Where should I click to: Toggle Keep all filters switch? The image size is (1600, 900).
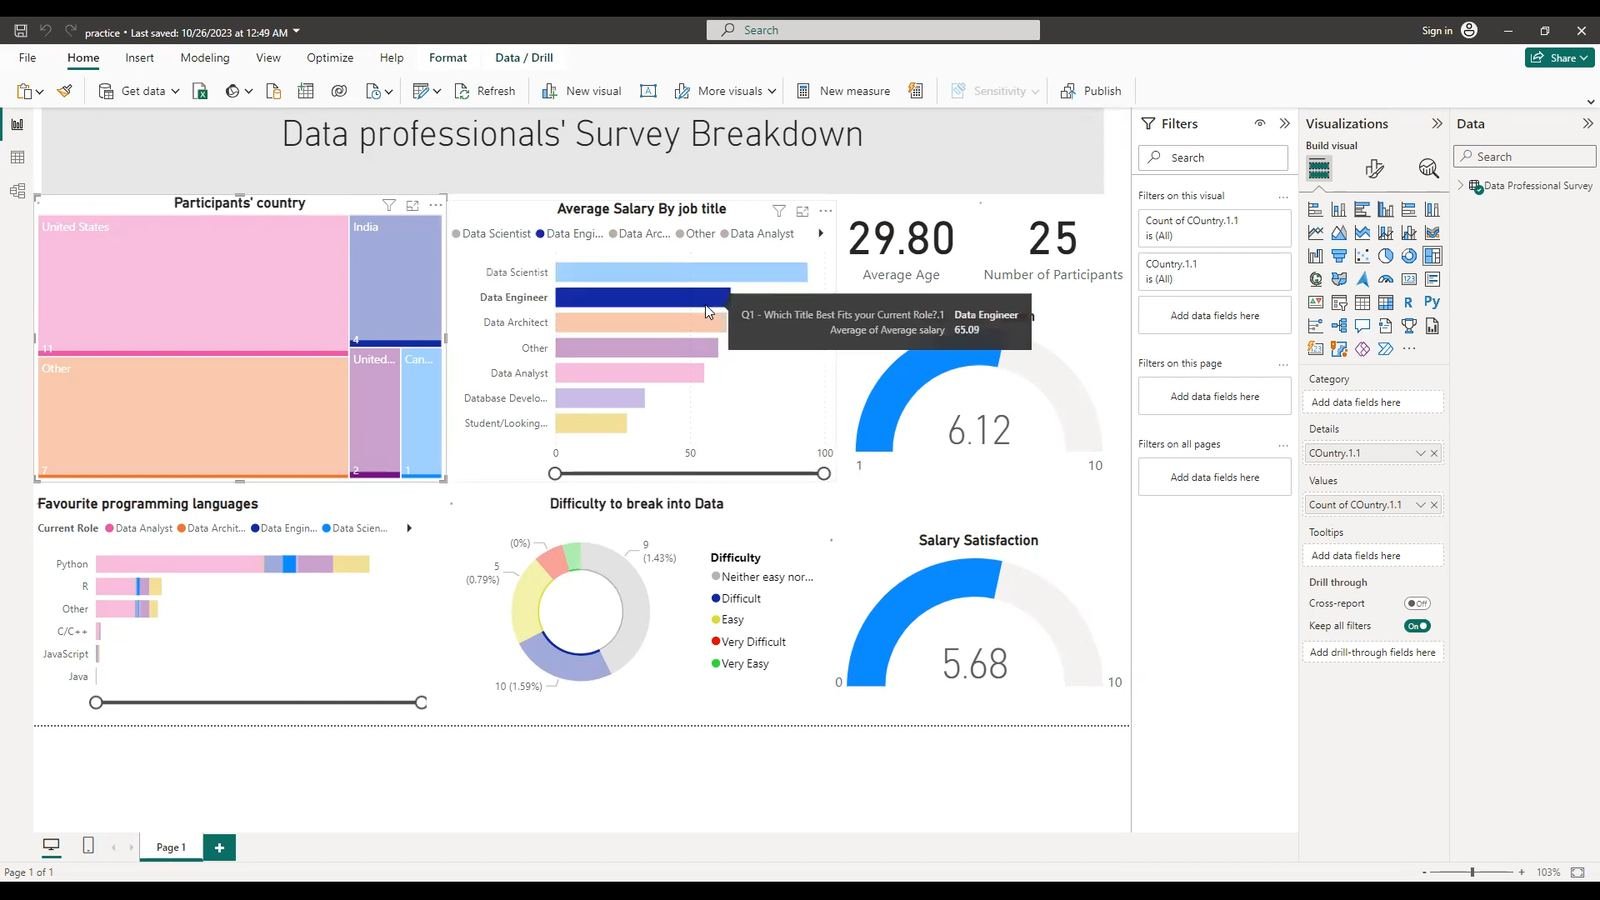[x=1417, y=626]
